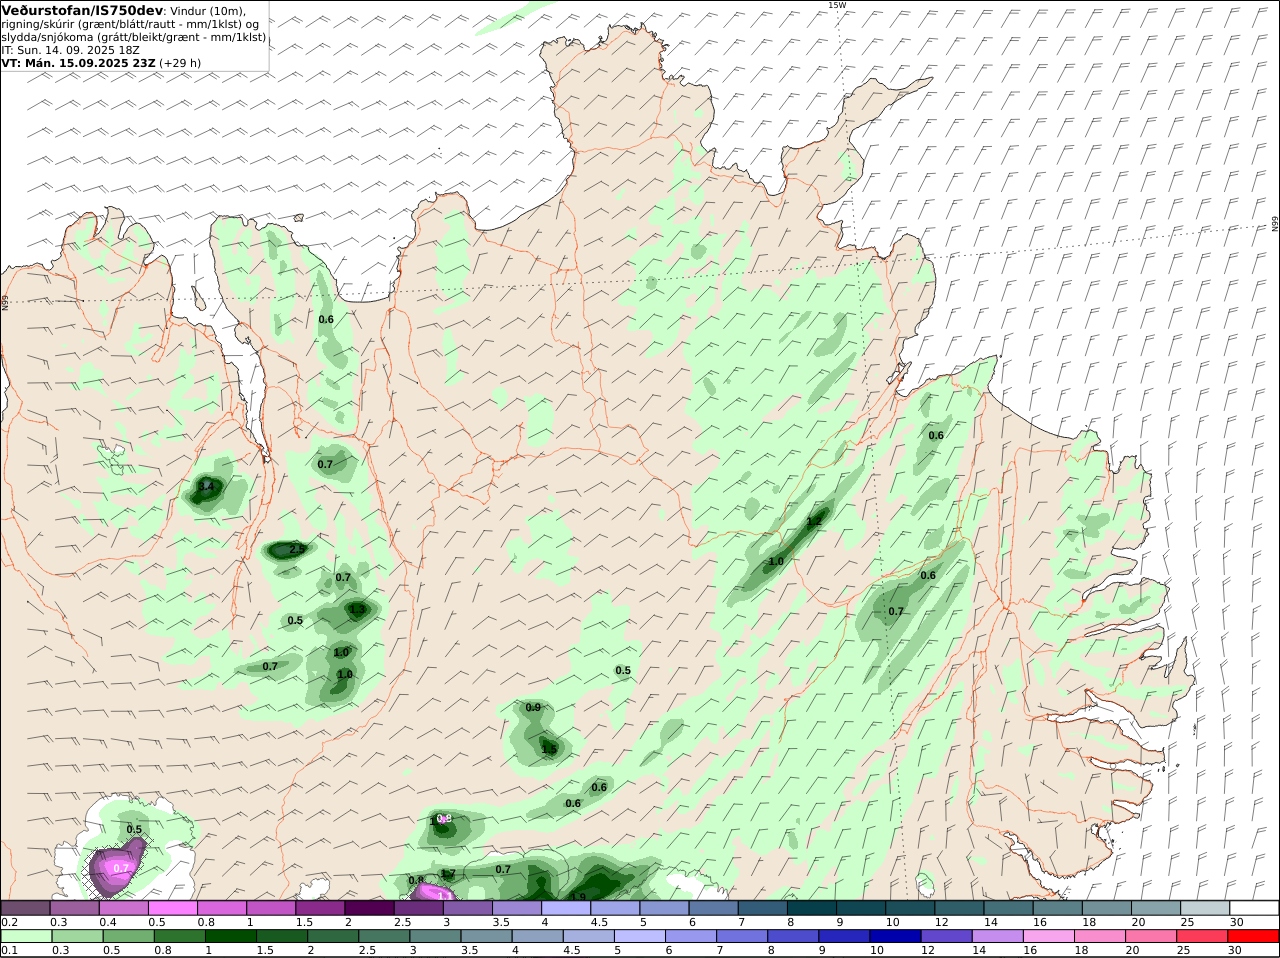Click the 1.7 precipitation value on the map
The width and height of the screenshot is (1280, 958).
pyautogui.click(x=448, y=874)
